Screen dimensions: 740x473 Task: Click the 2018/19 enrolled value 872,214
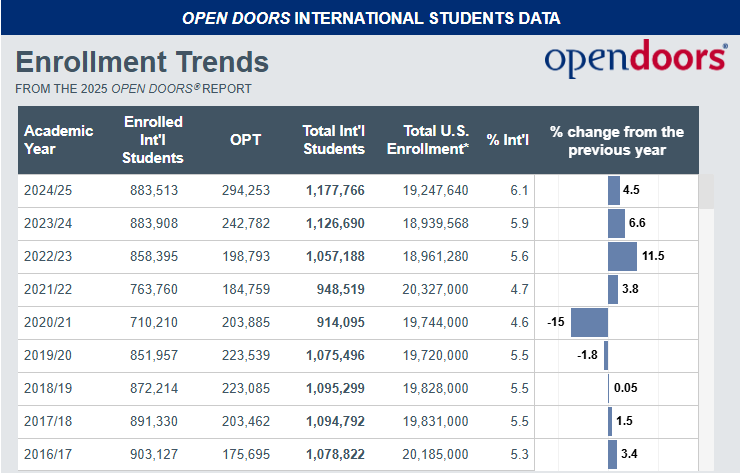154,389
